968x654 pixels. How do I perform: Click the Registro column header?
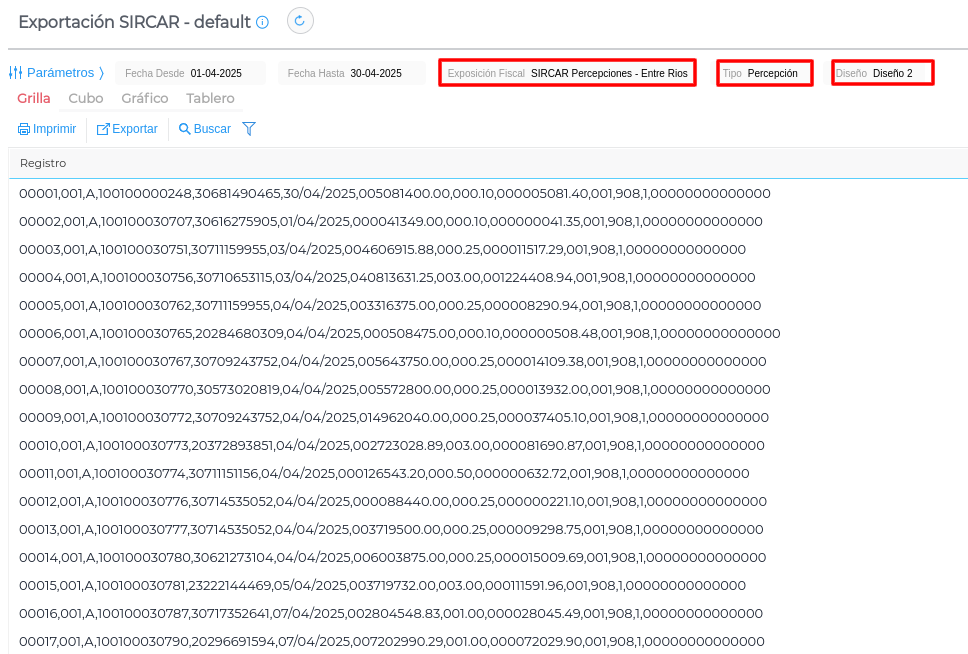point(43,163)
